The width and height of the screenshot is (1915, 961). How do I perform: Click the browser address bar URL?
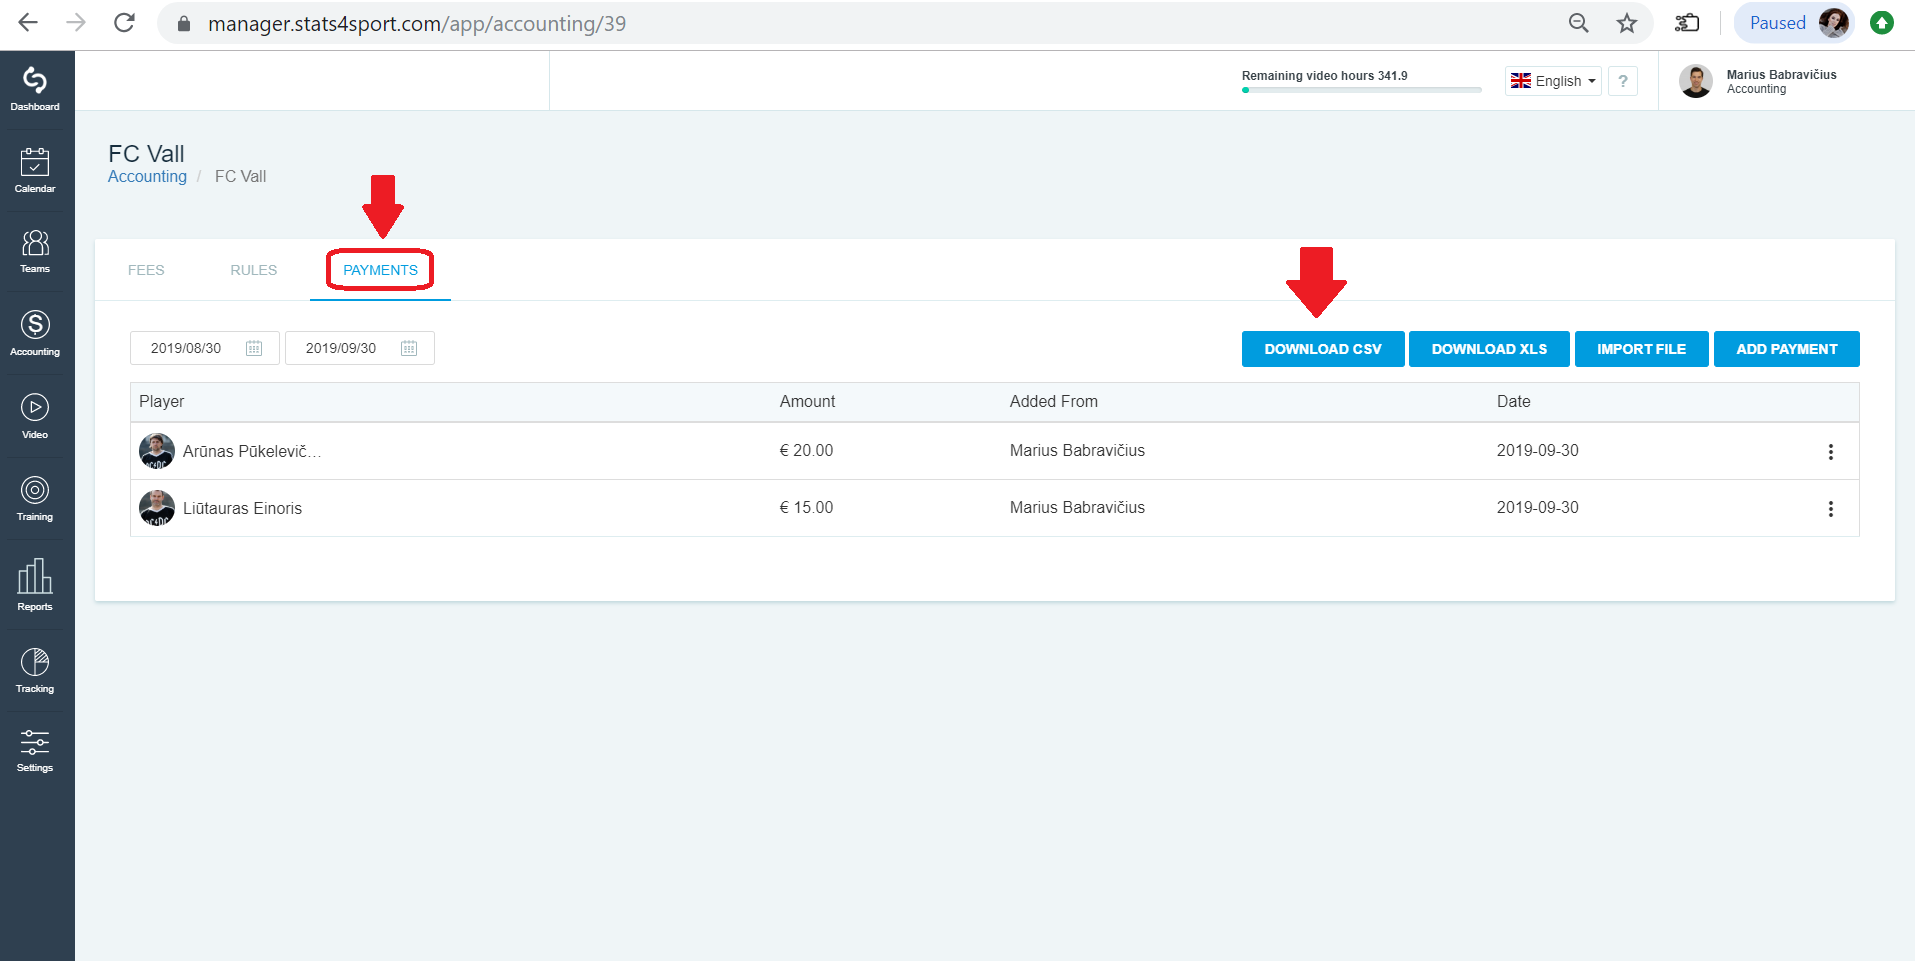click(x=417, y=23)
